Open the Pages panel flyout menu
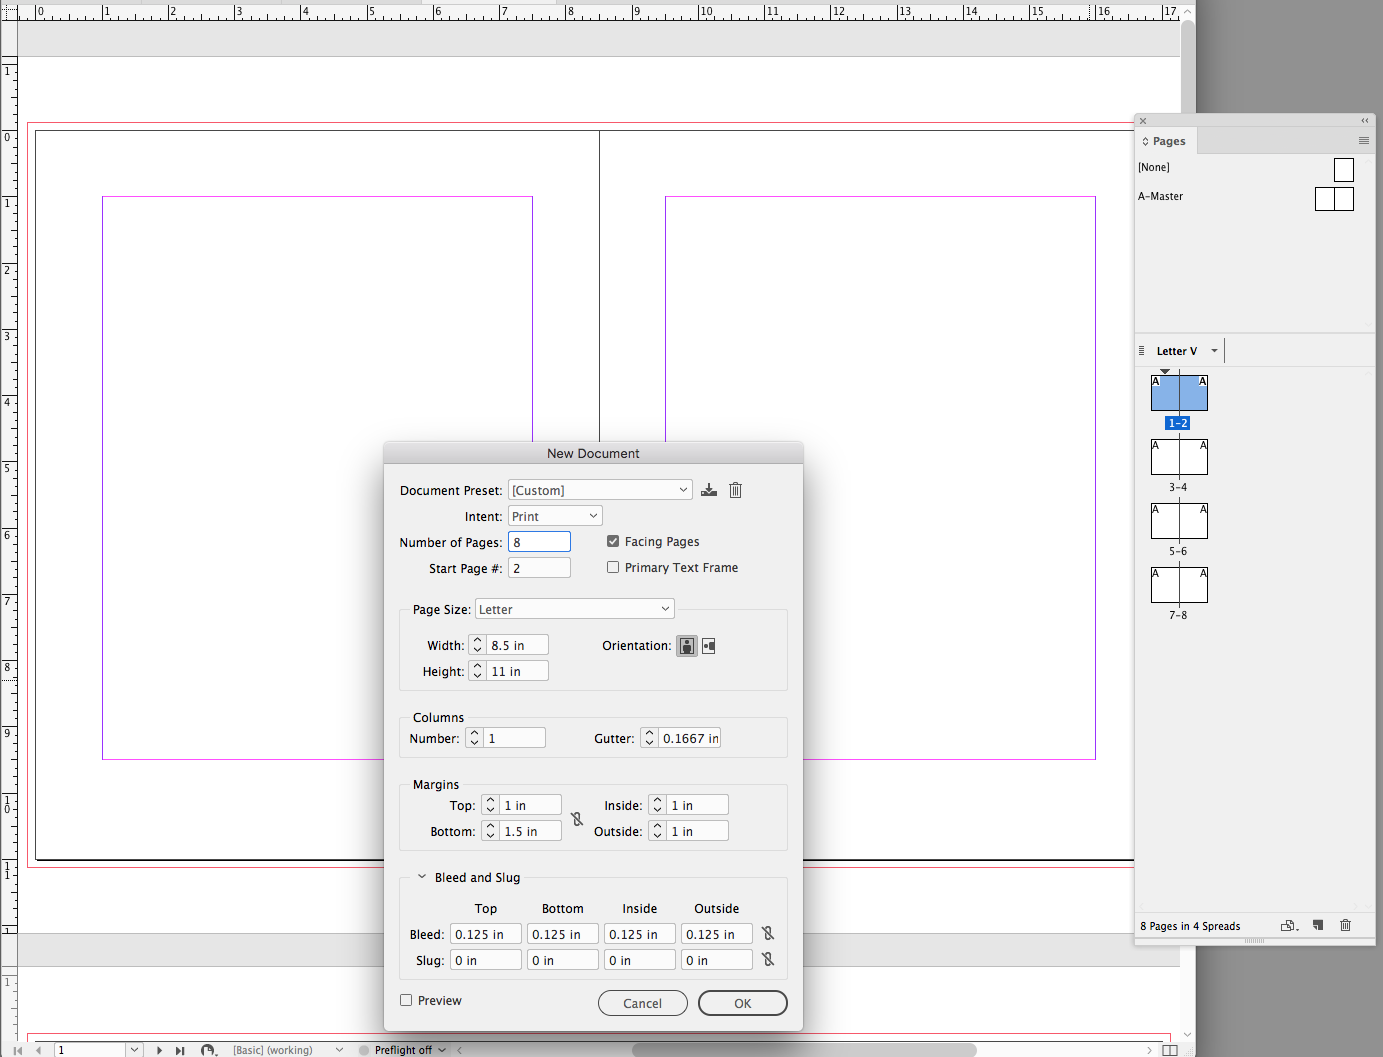Viewport: 1383px width, 1057px height. (1364, 140)
